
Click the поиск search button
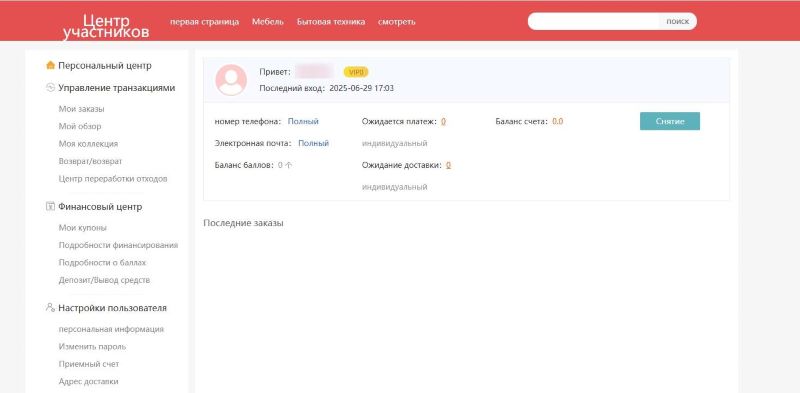coord(678,21)
